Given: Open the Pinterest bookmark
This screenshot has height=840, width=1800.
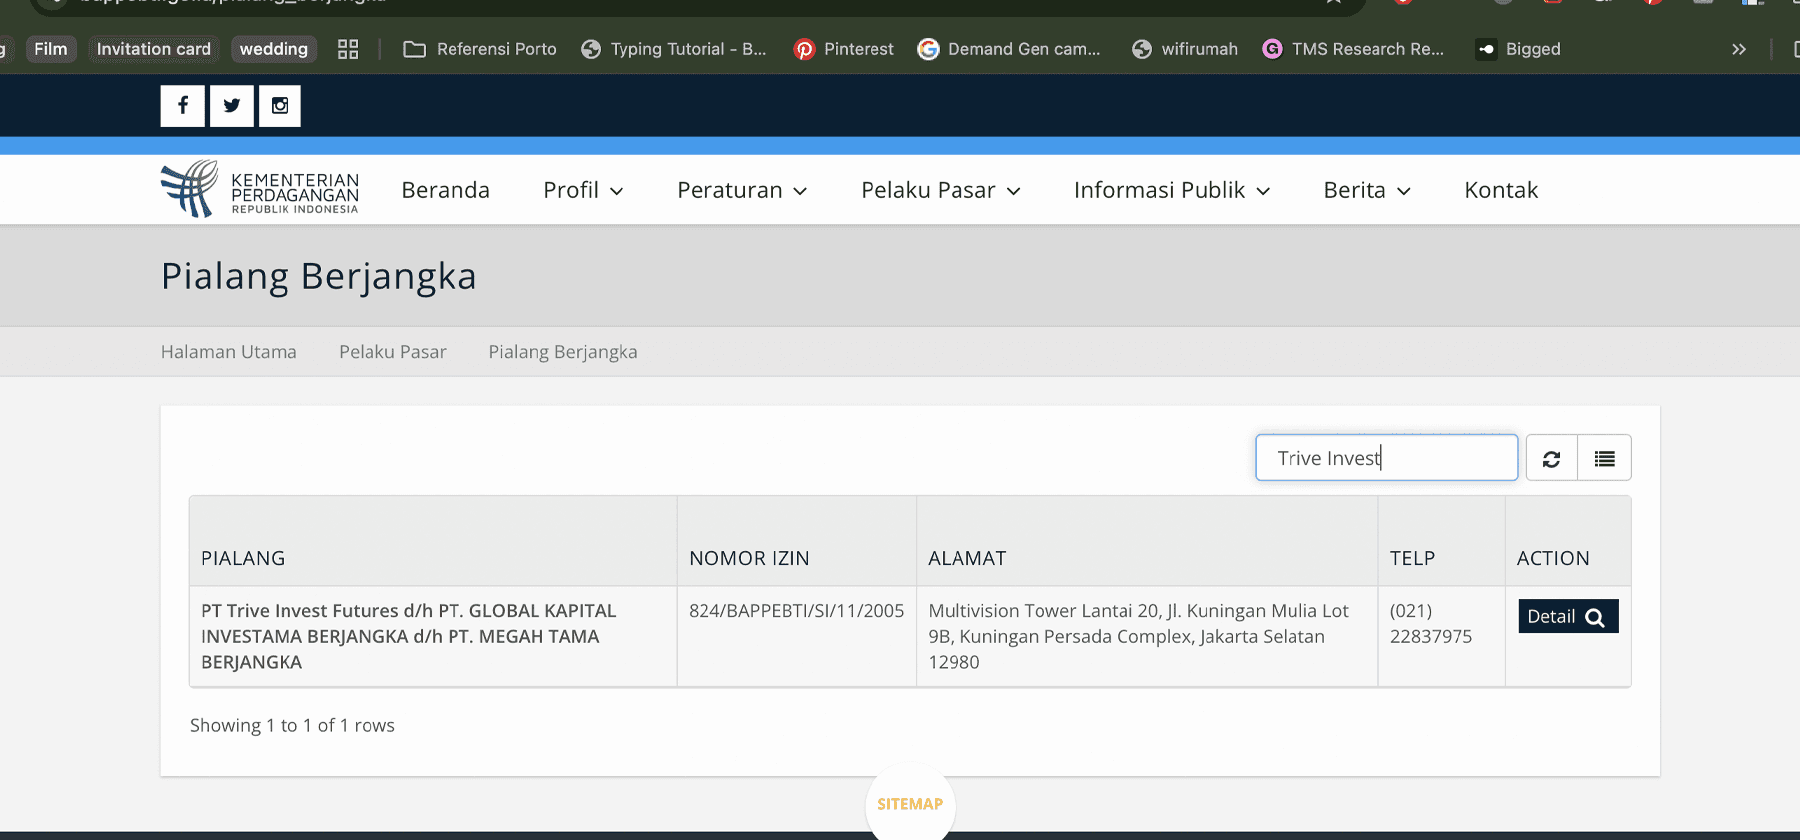Looking at the screenshot, I should [x=844, y=49].
